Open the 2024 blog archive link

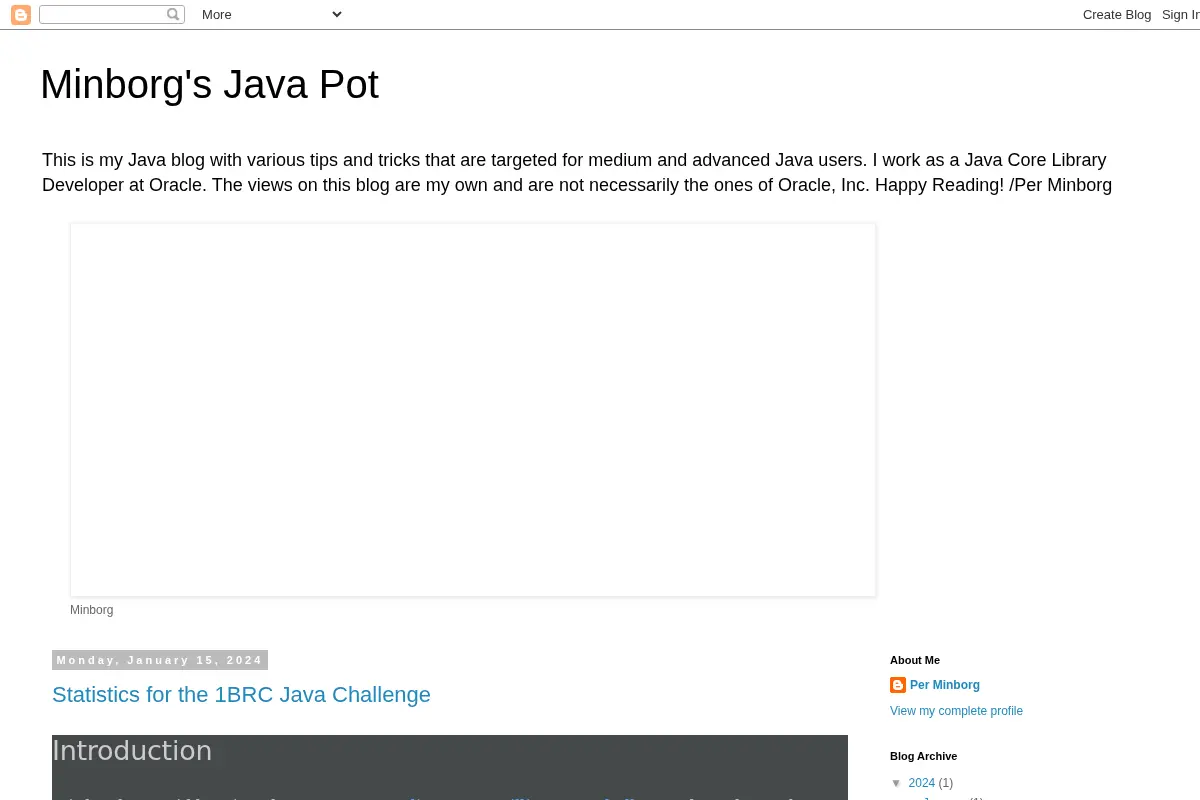[921, 783]
